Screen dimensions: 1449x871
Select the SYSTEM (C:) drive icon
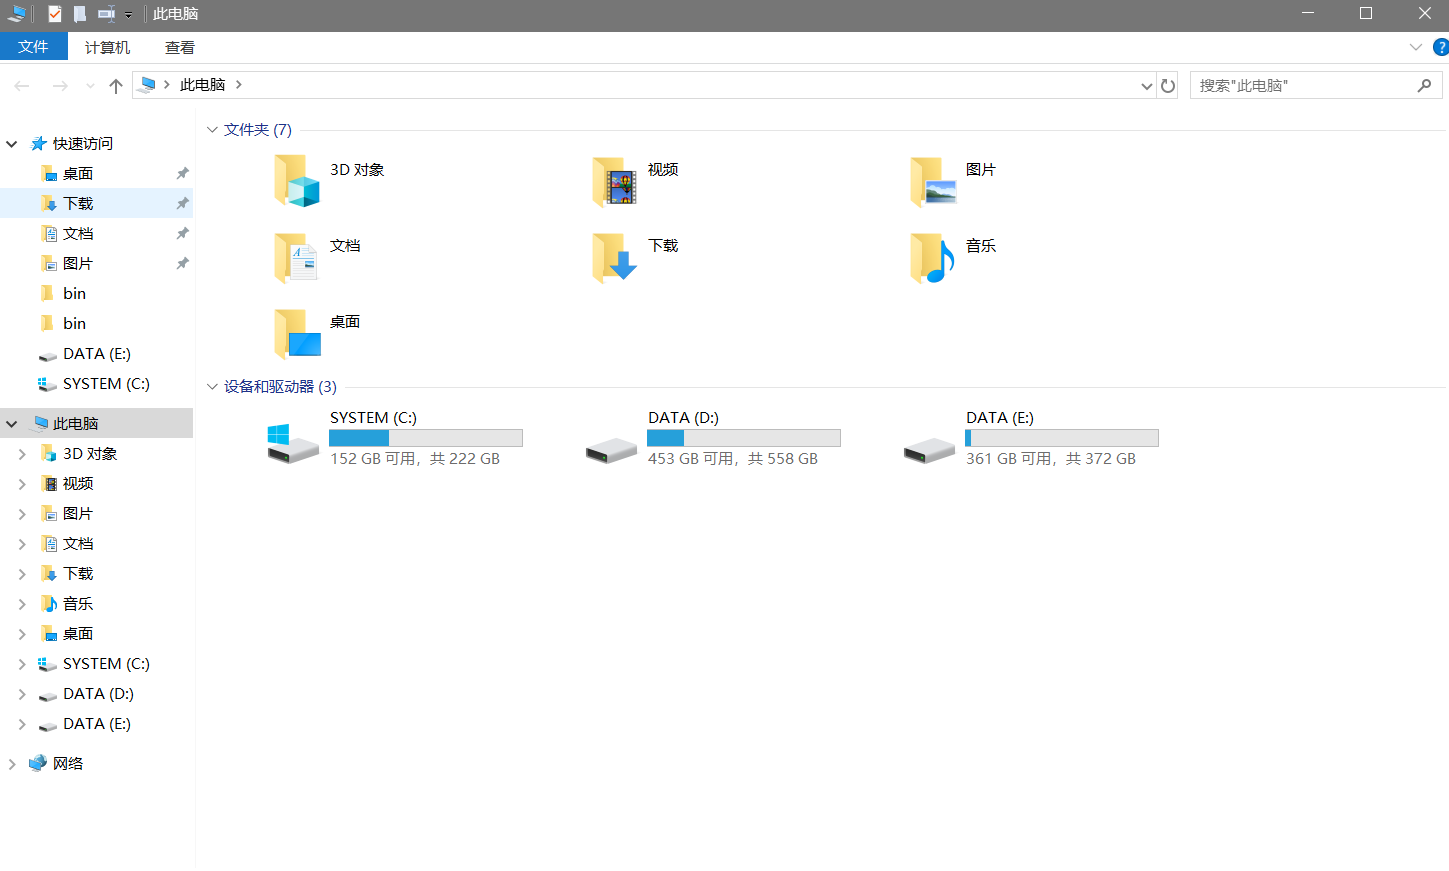tap(293, 443)
